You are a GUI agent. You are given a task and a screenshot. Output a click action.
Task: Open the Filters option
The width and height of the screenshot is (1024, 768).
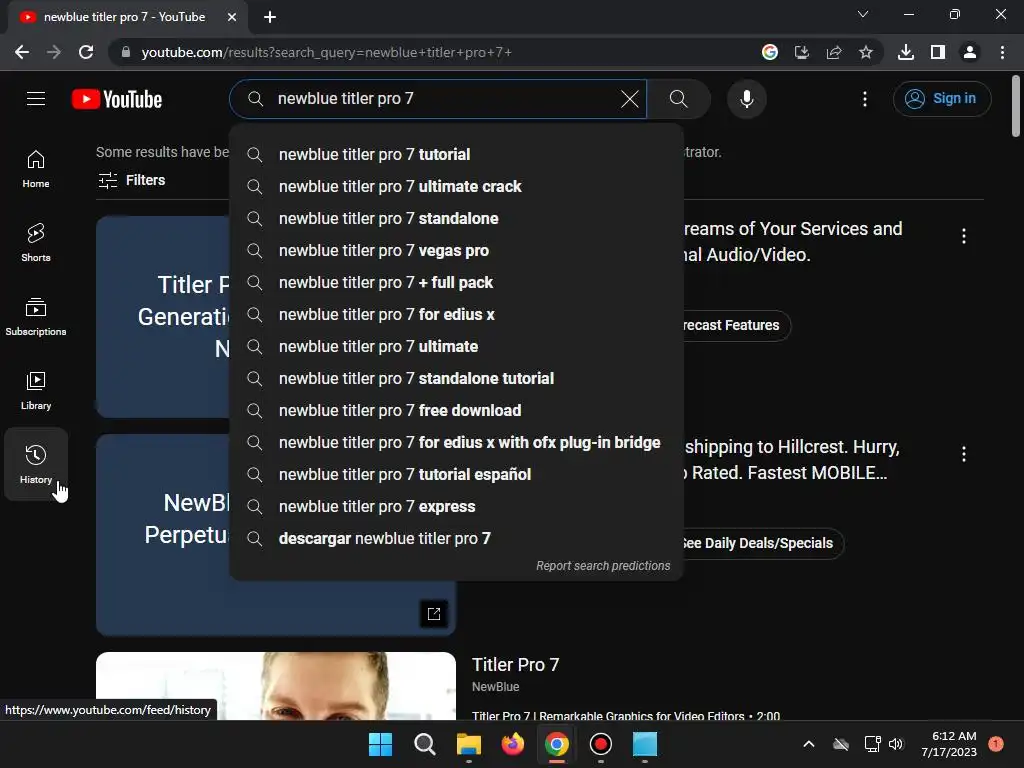[x=131, y=180]
